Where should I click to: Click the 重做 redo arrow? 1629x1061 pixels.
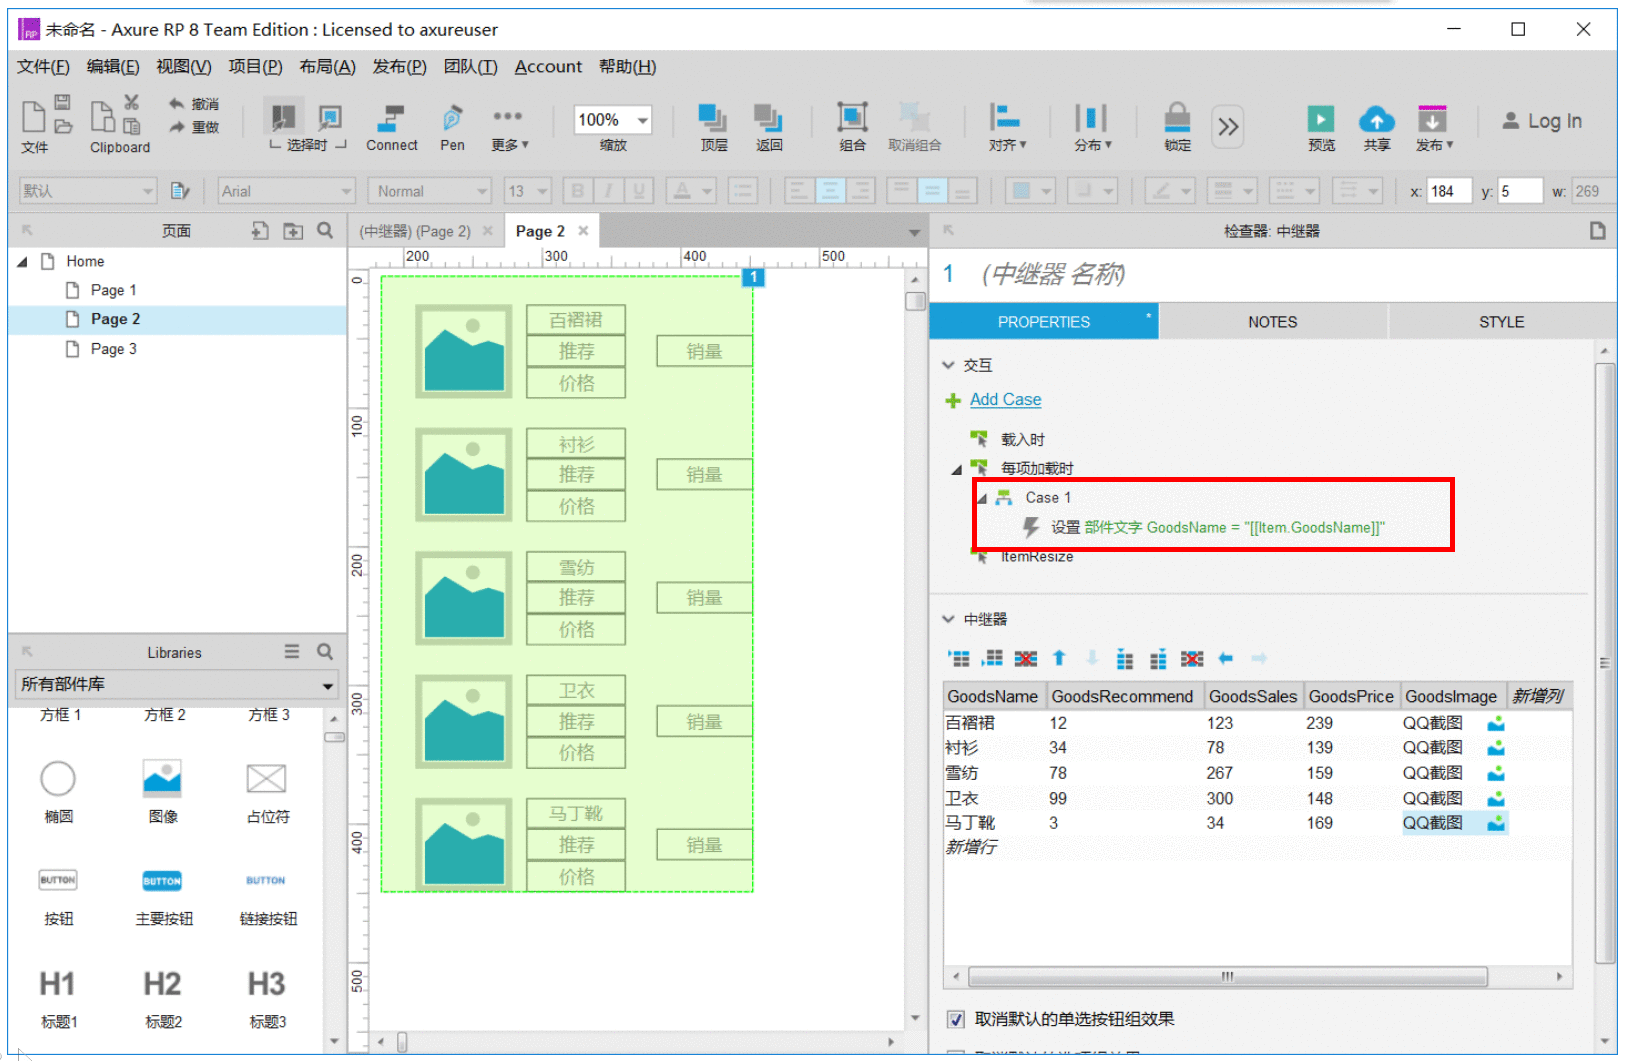177,127
